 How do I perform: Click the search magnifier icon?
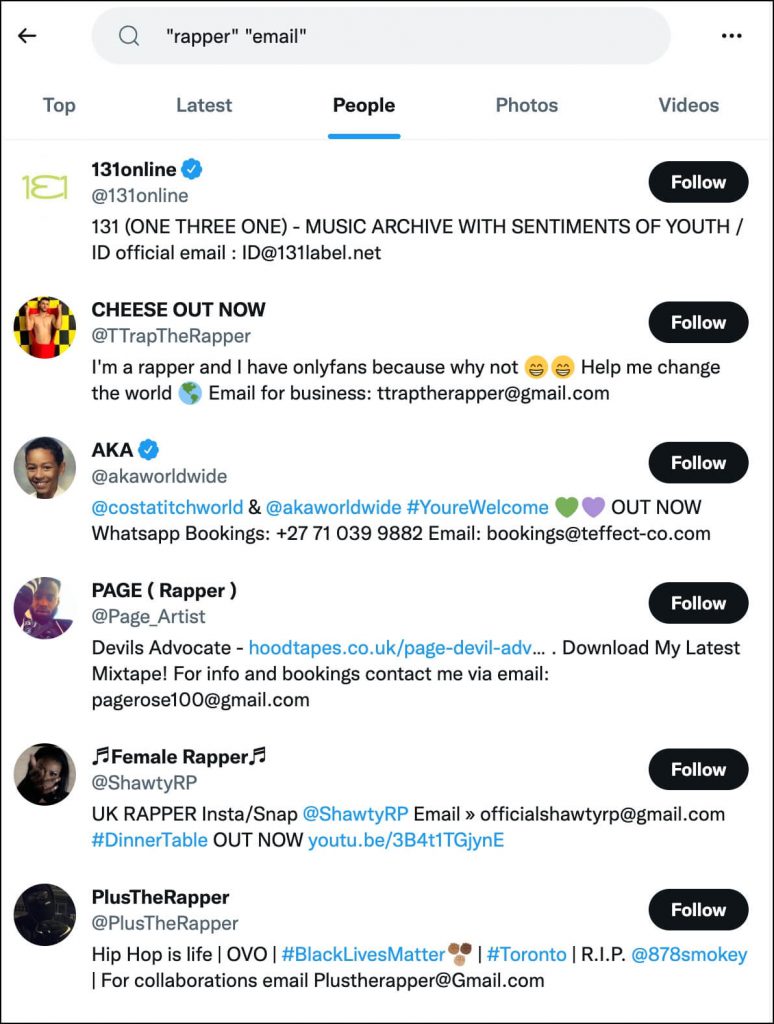pos(129,36)
